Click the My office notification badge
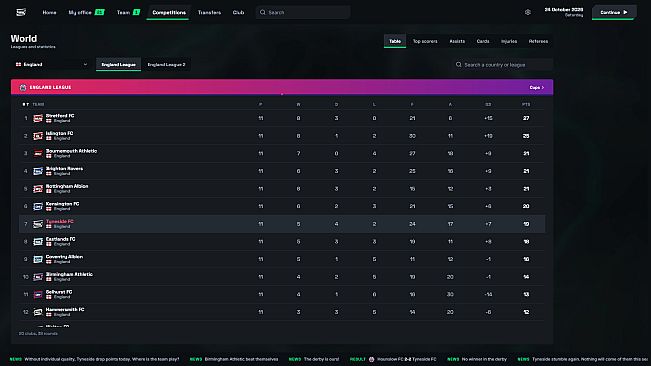 [x=100, y=12]
